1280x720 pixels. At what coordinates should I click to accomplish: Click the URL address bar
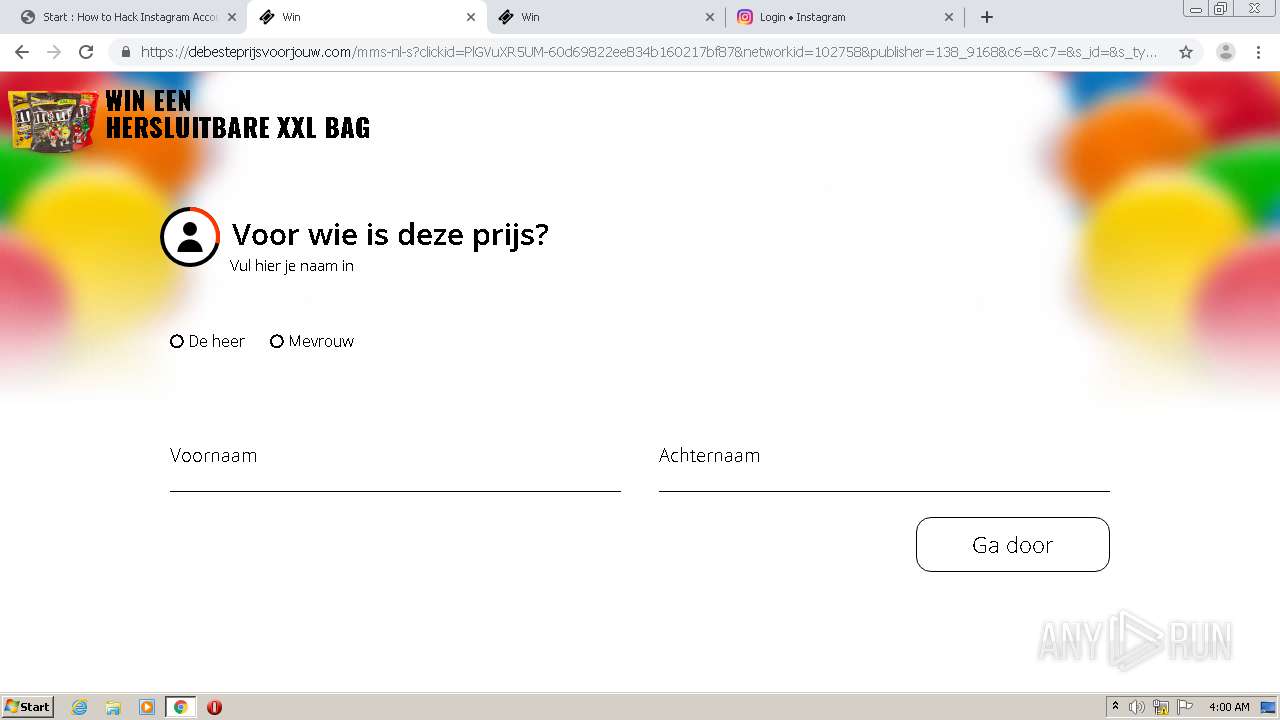(650, 52)
